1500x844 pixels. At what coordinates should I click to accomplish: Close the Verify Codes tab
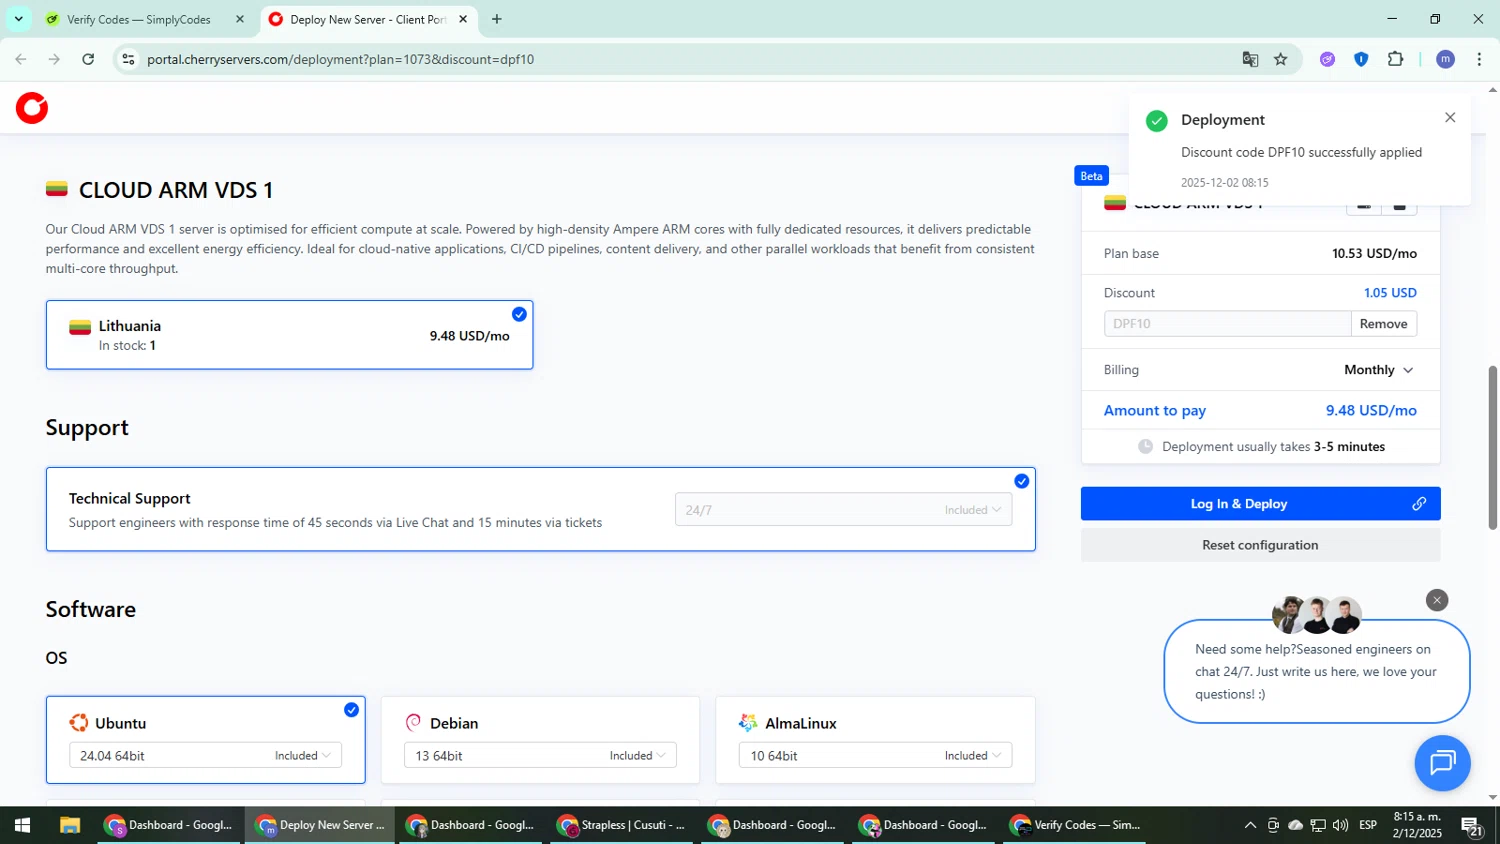[x=240, y=19]
